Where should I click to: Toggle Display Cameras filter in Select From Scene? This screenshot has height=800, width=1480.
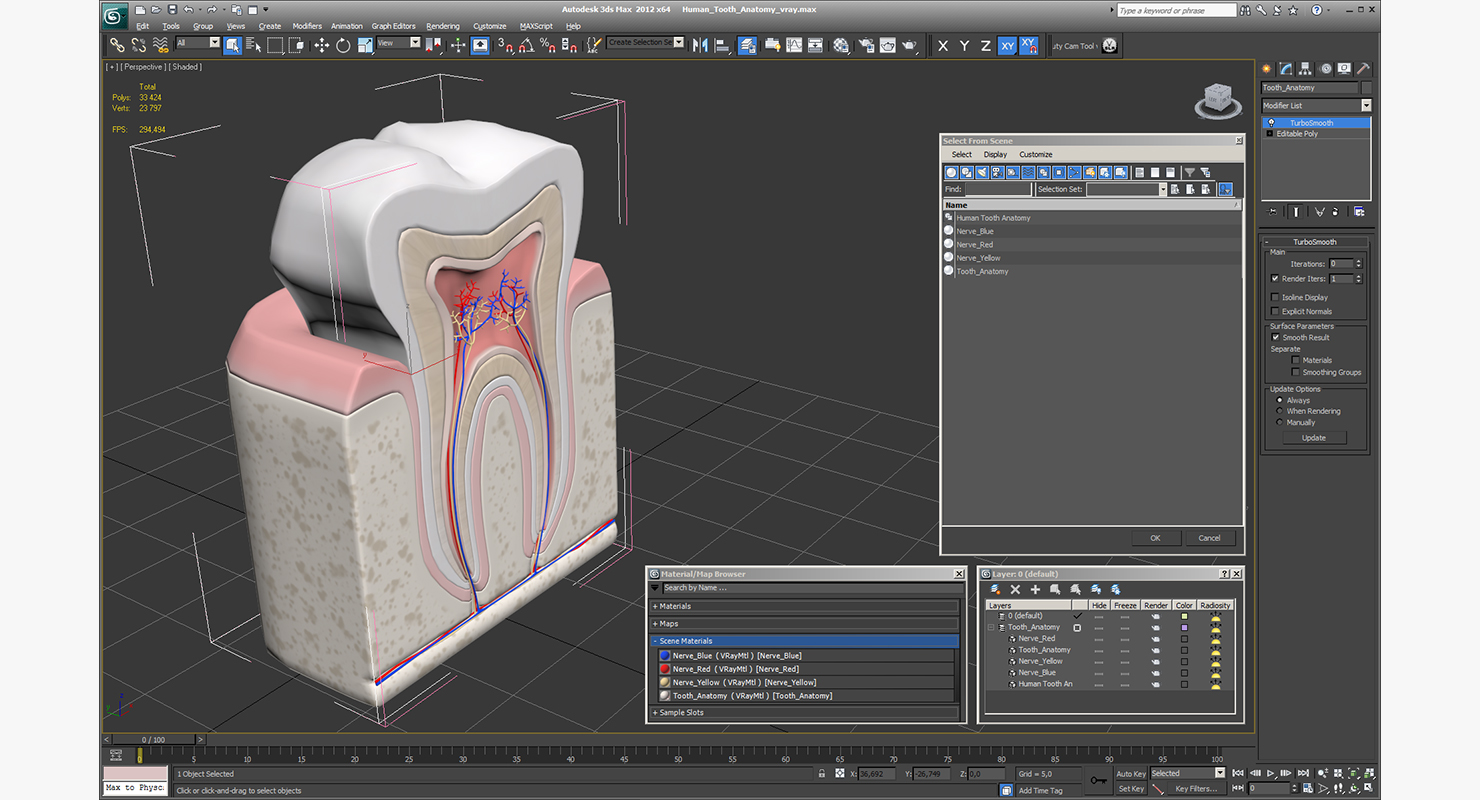coord(997,172)
